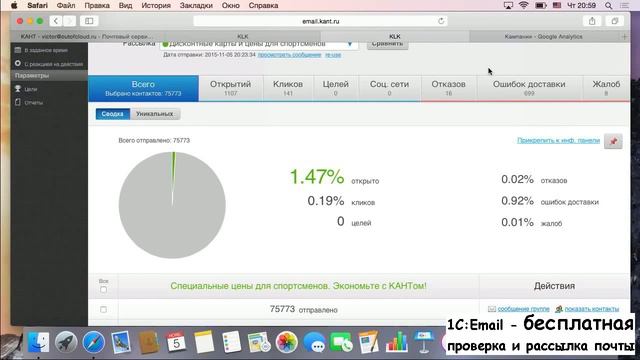Open the Mail stamp icon in Dock
This screenshot has width=640, height=360.
point(121,342)
